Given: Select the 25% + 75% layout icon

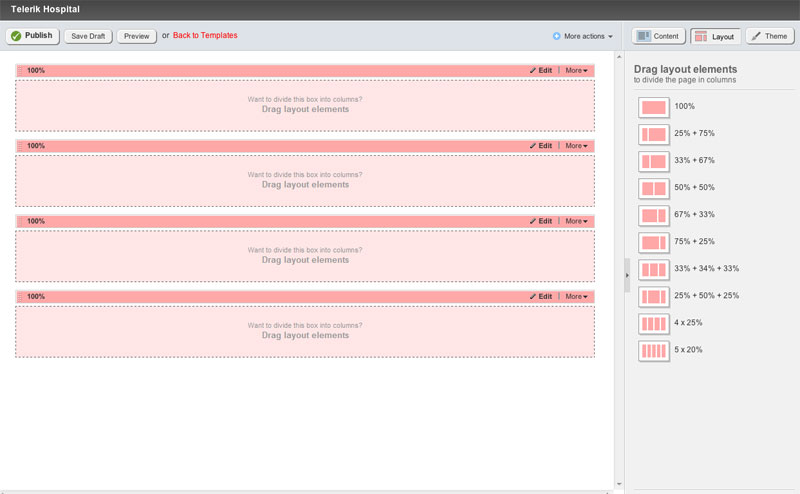Looking at the screenshot, I should (x=653, y=134).
